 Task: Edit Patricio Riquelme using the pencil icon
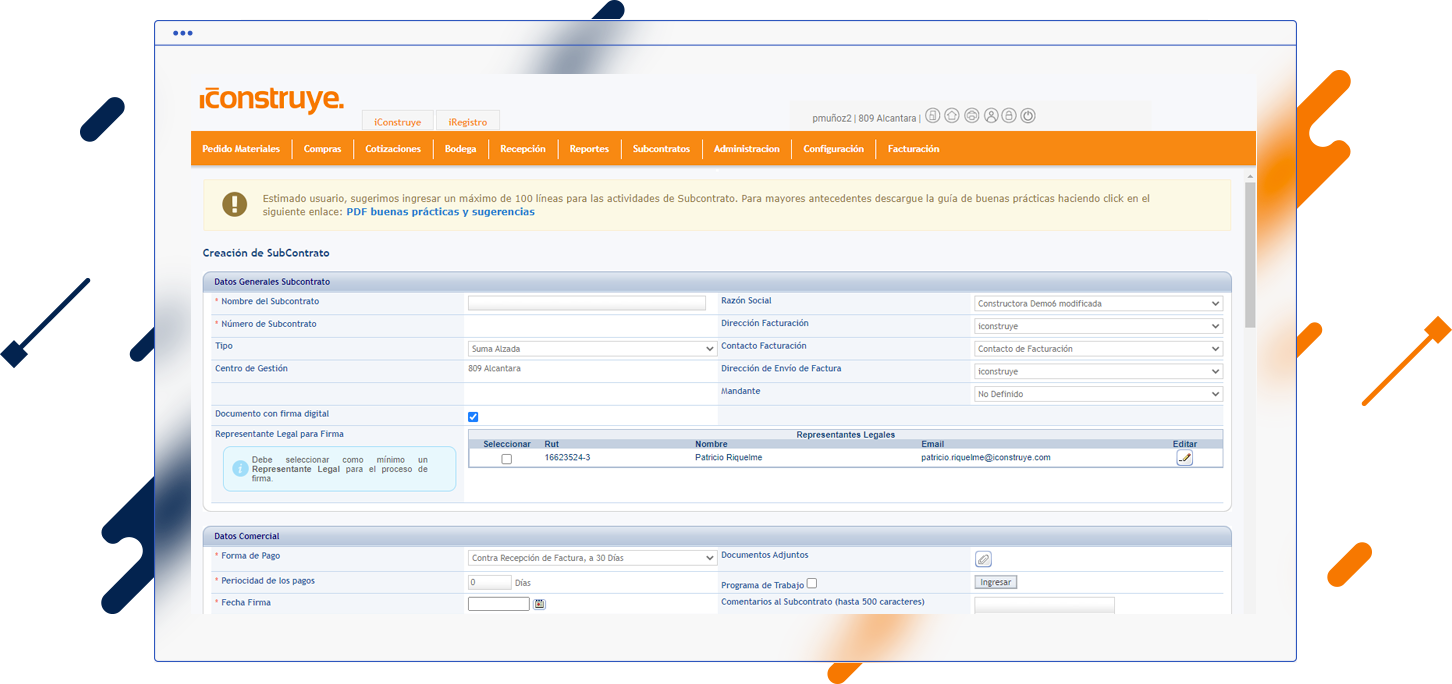pos(1184,457)
